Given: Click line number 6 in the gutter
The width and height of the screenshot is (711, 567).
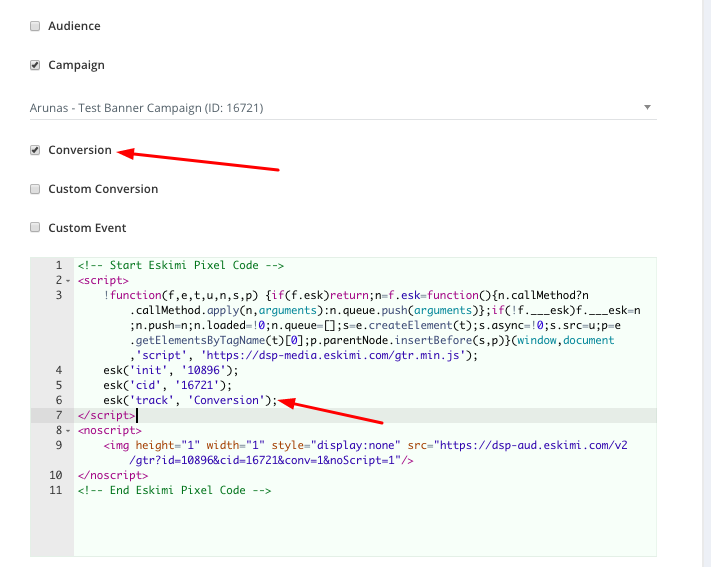Looking at the screenshot, I should [x=58, y=400].
